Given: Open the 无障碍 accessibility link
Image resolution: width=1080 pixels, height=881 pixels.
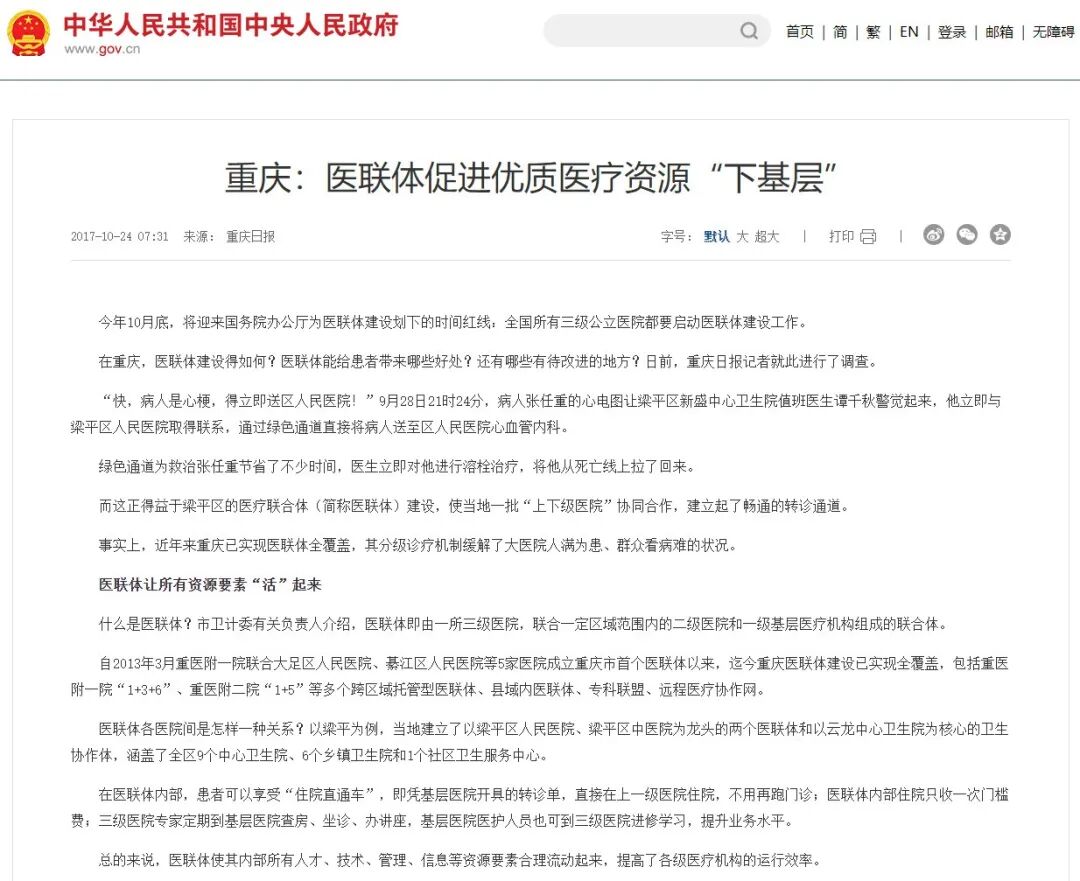Looking at the screenshot, I should [1053, 32].
